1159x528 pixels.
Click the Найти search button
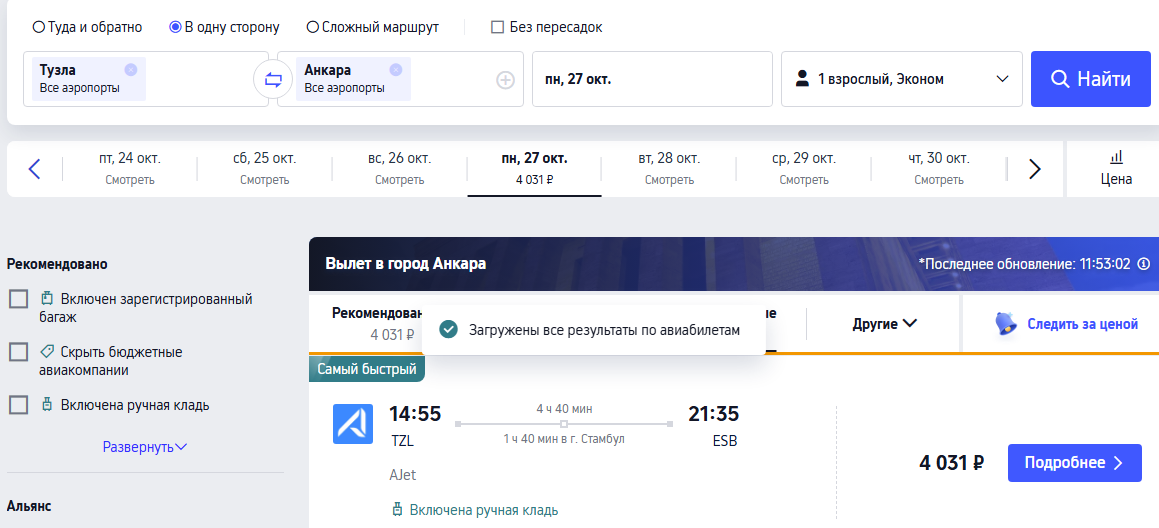pos(1090,79)
